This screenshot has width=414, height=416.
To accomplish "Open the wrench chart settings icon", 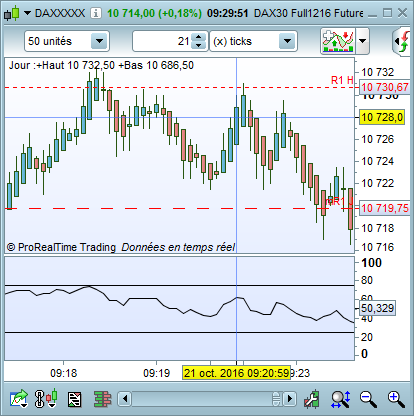I will click(312, 399).
